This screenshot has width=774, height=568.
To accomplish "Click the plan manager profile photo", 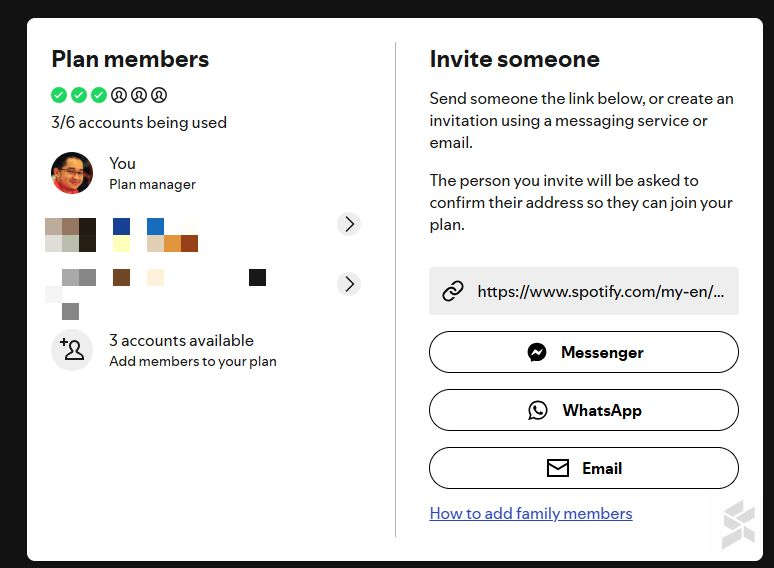I will [x=72, y=173].
